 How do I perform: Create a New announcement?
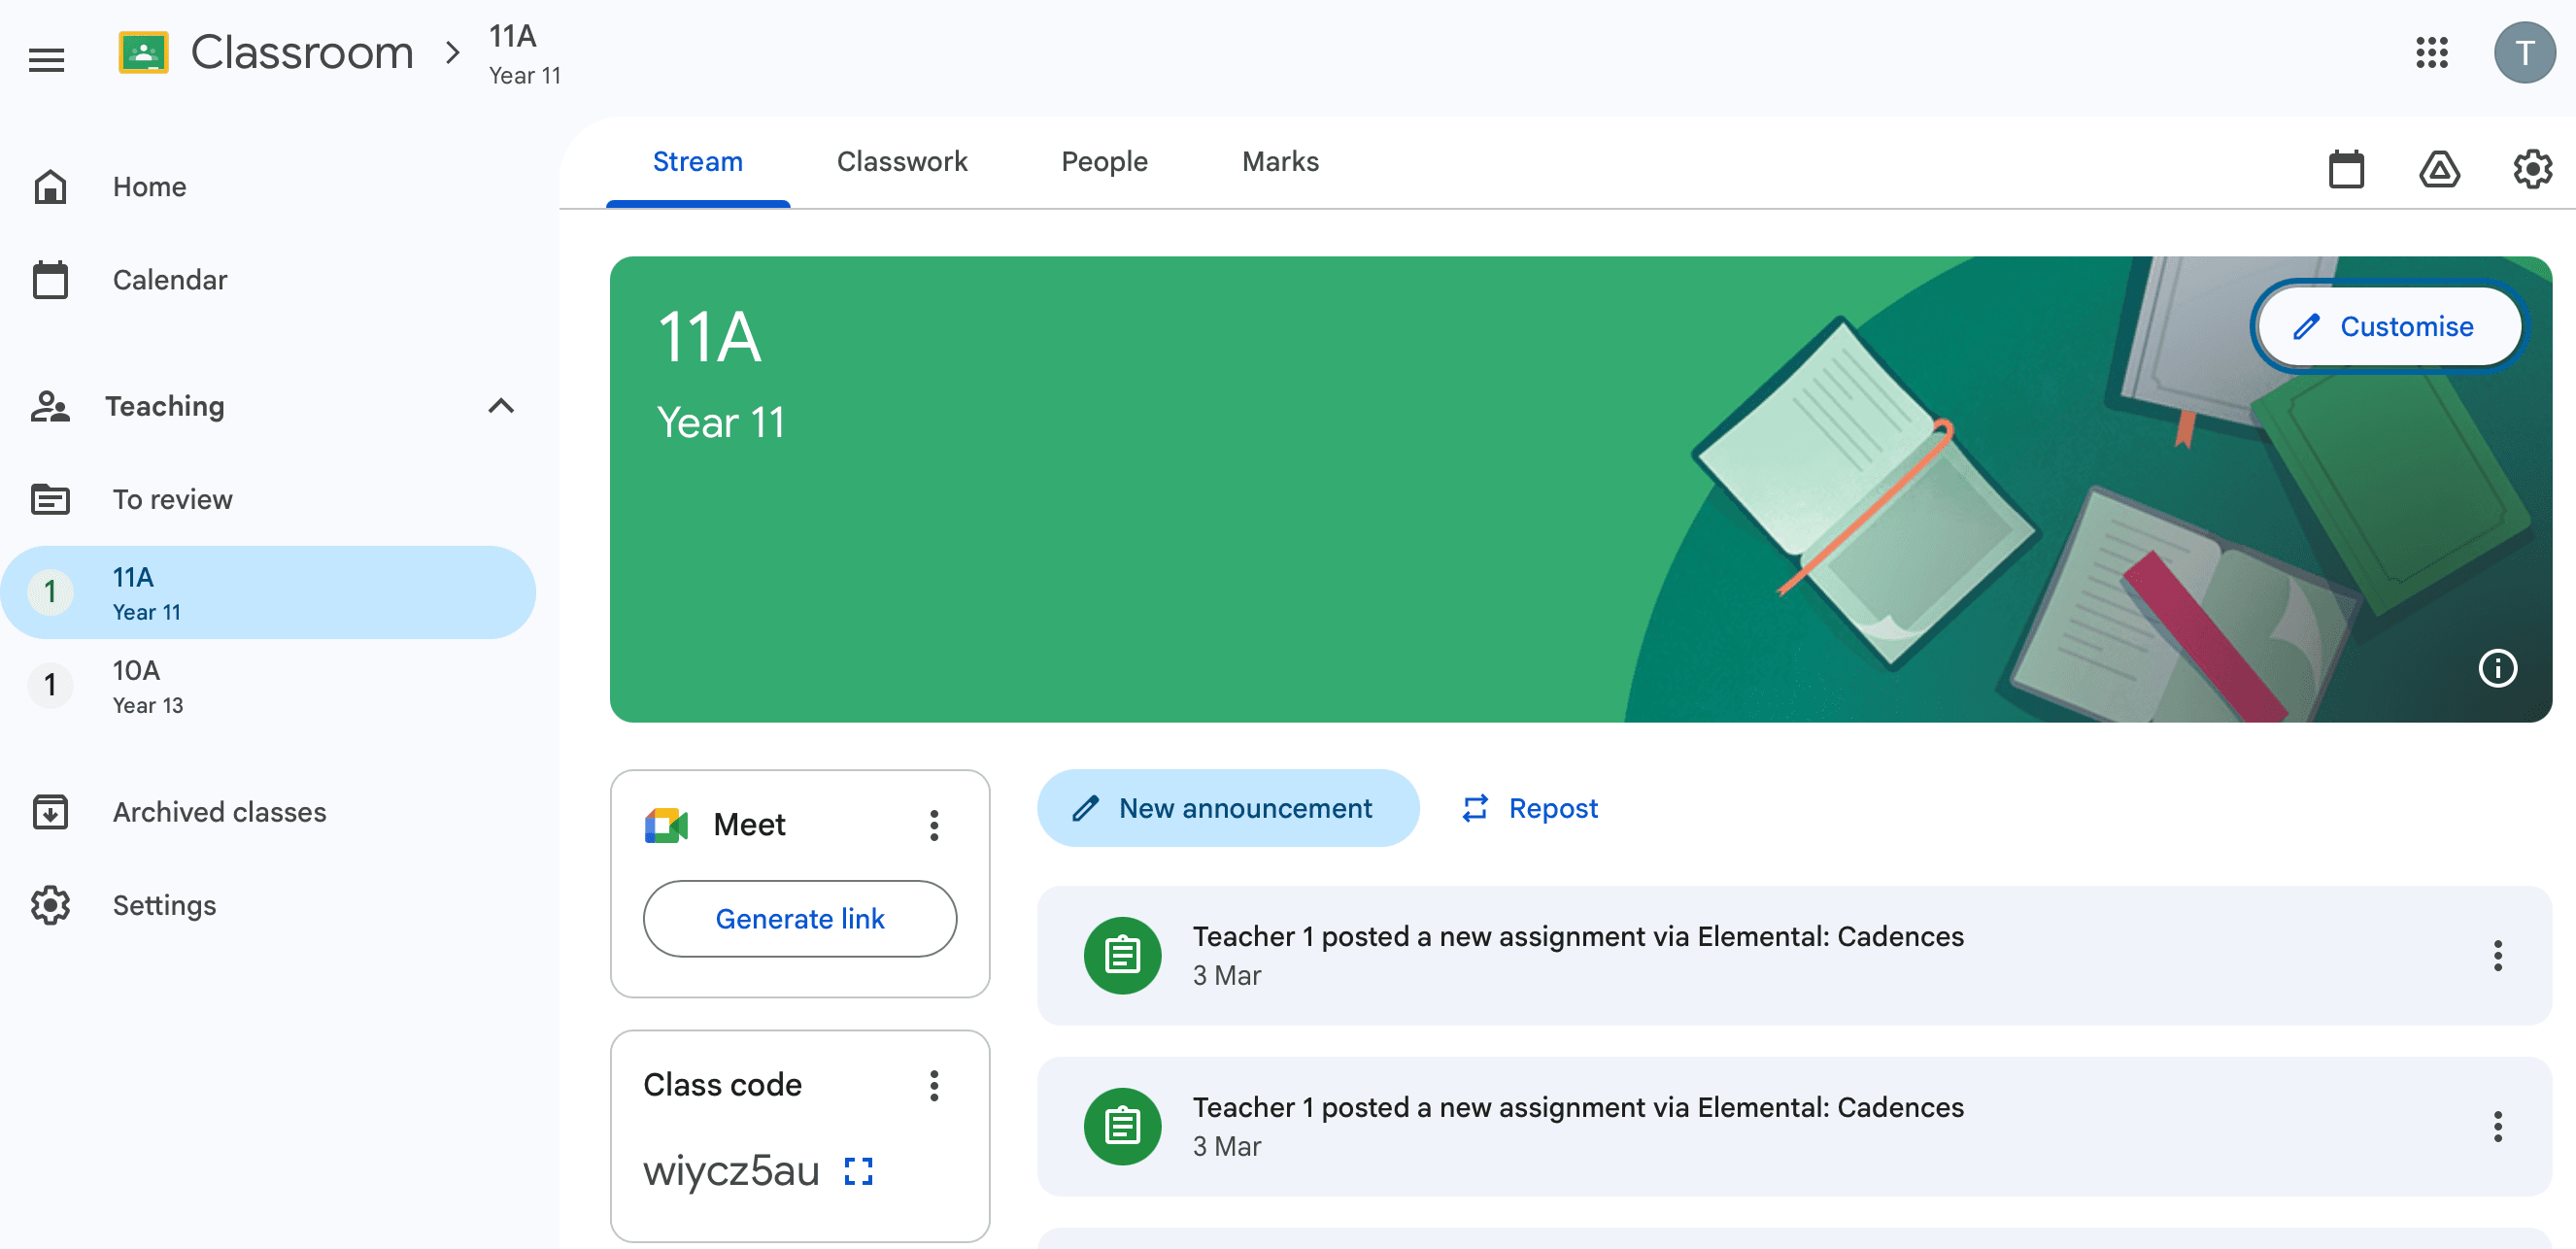1227,808
